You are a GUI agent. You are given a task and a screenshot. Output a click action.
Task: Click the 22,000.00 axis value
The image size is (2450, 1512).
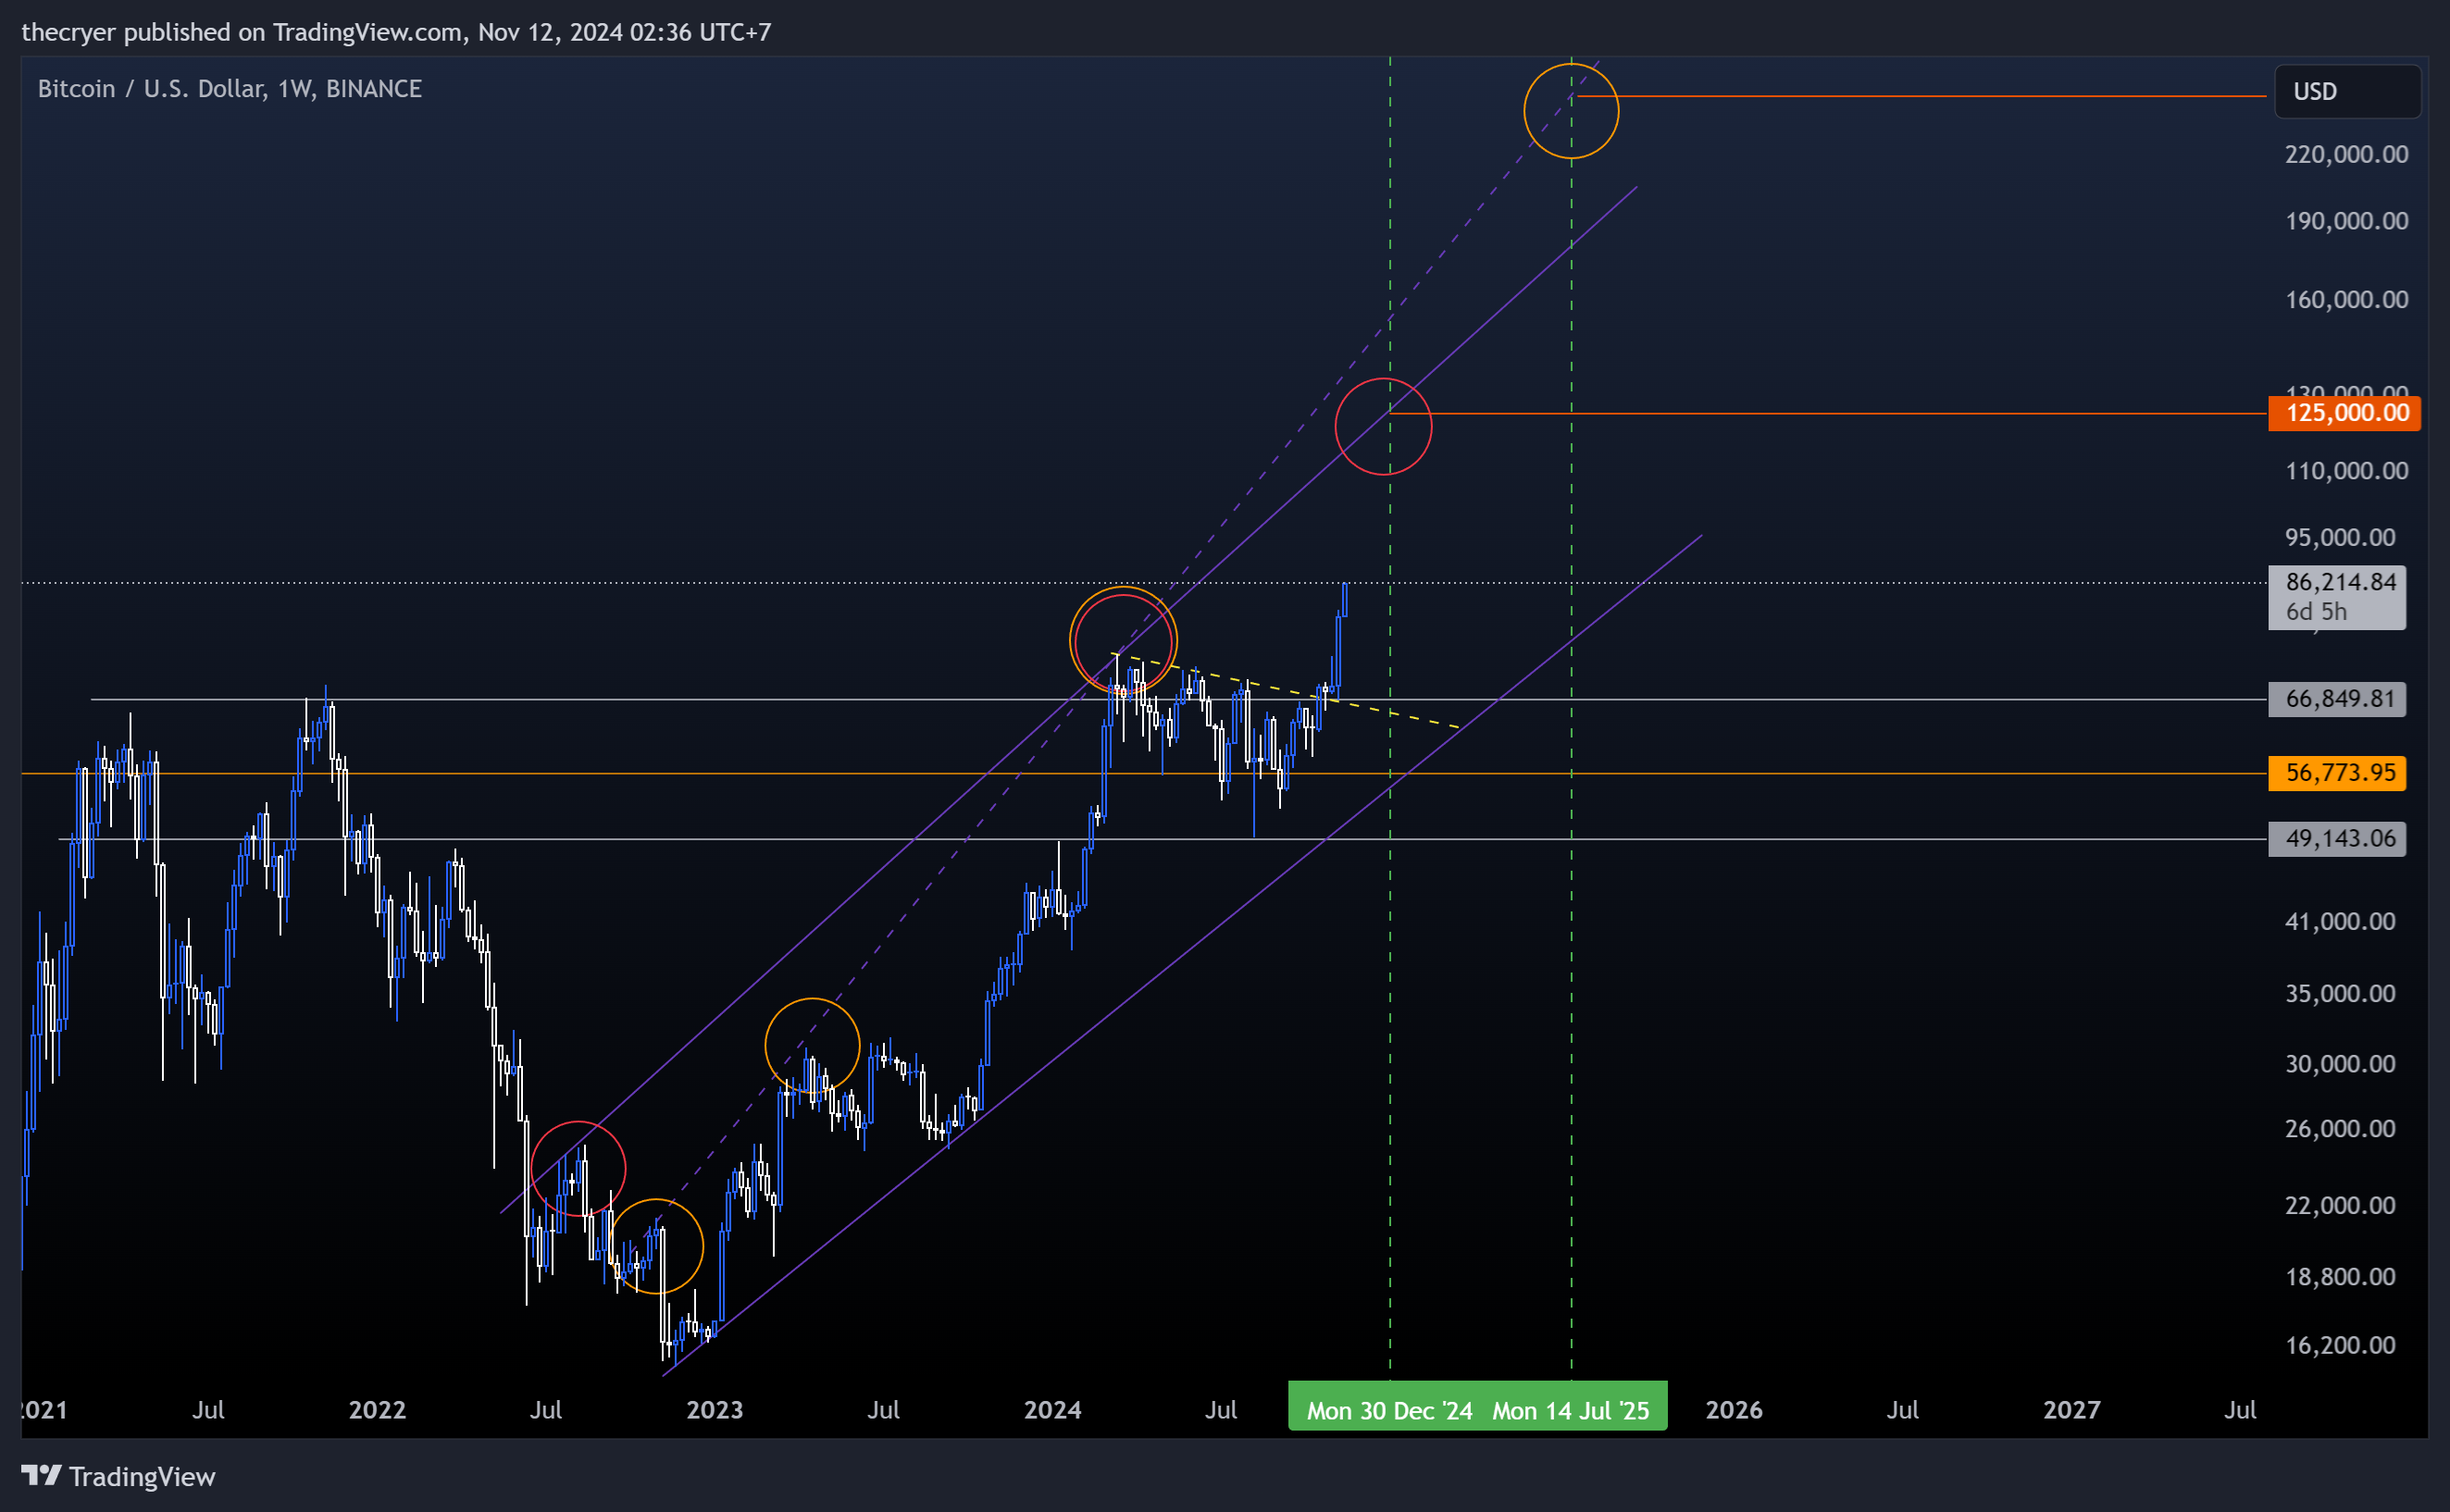point(2340,1206)
